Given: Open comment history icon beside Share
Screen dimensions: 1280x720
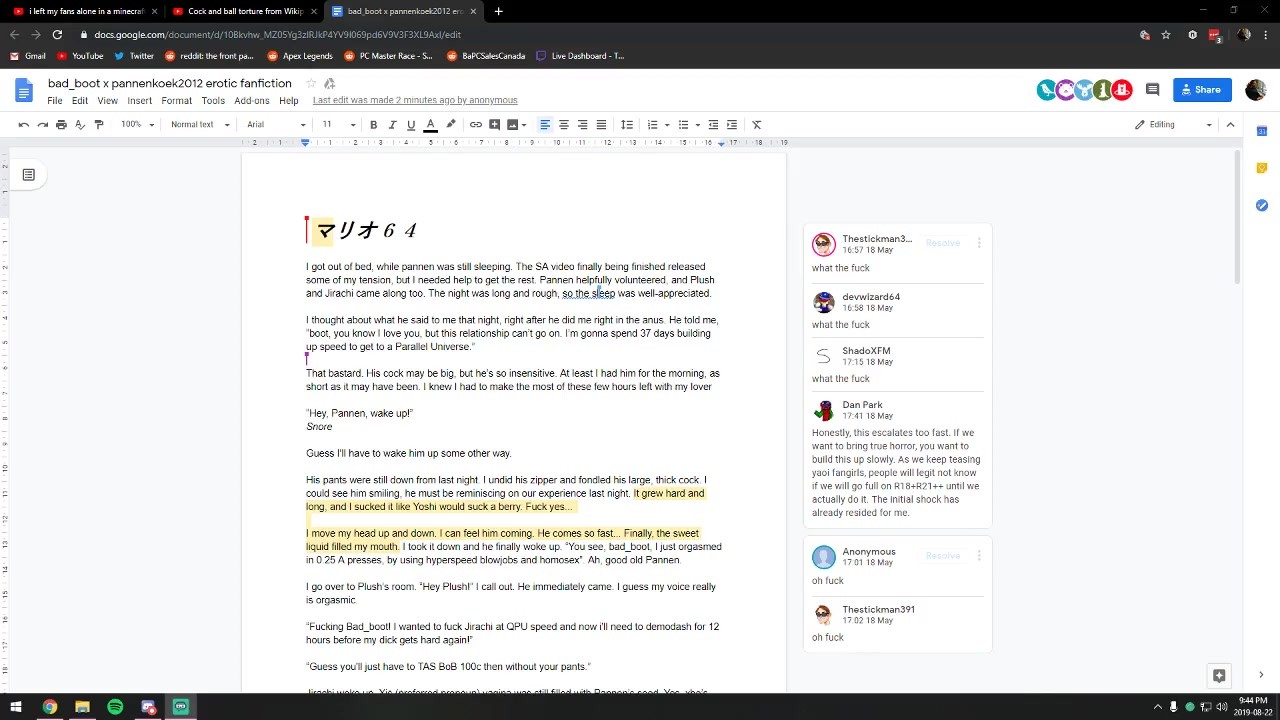Looking at the screenshot, I should [1152, 90].
